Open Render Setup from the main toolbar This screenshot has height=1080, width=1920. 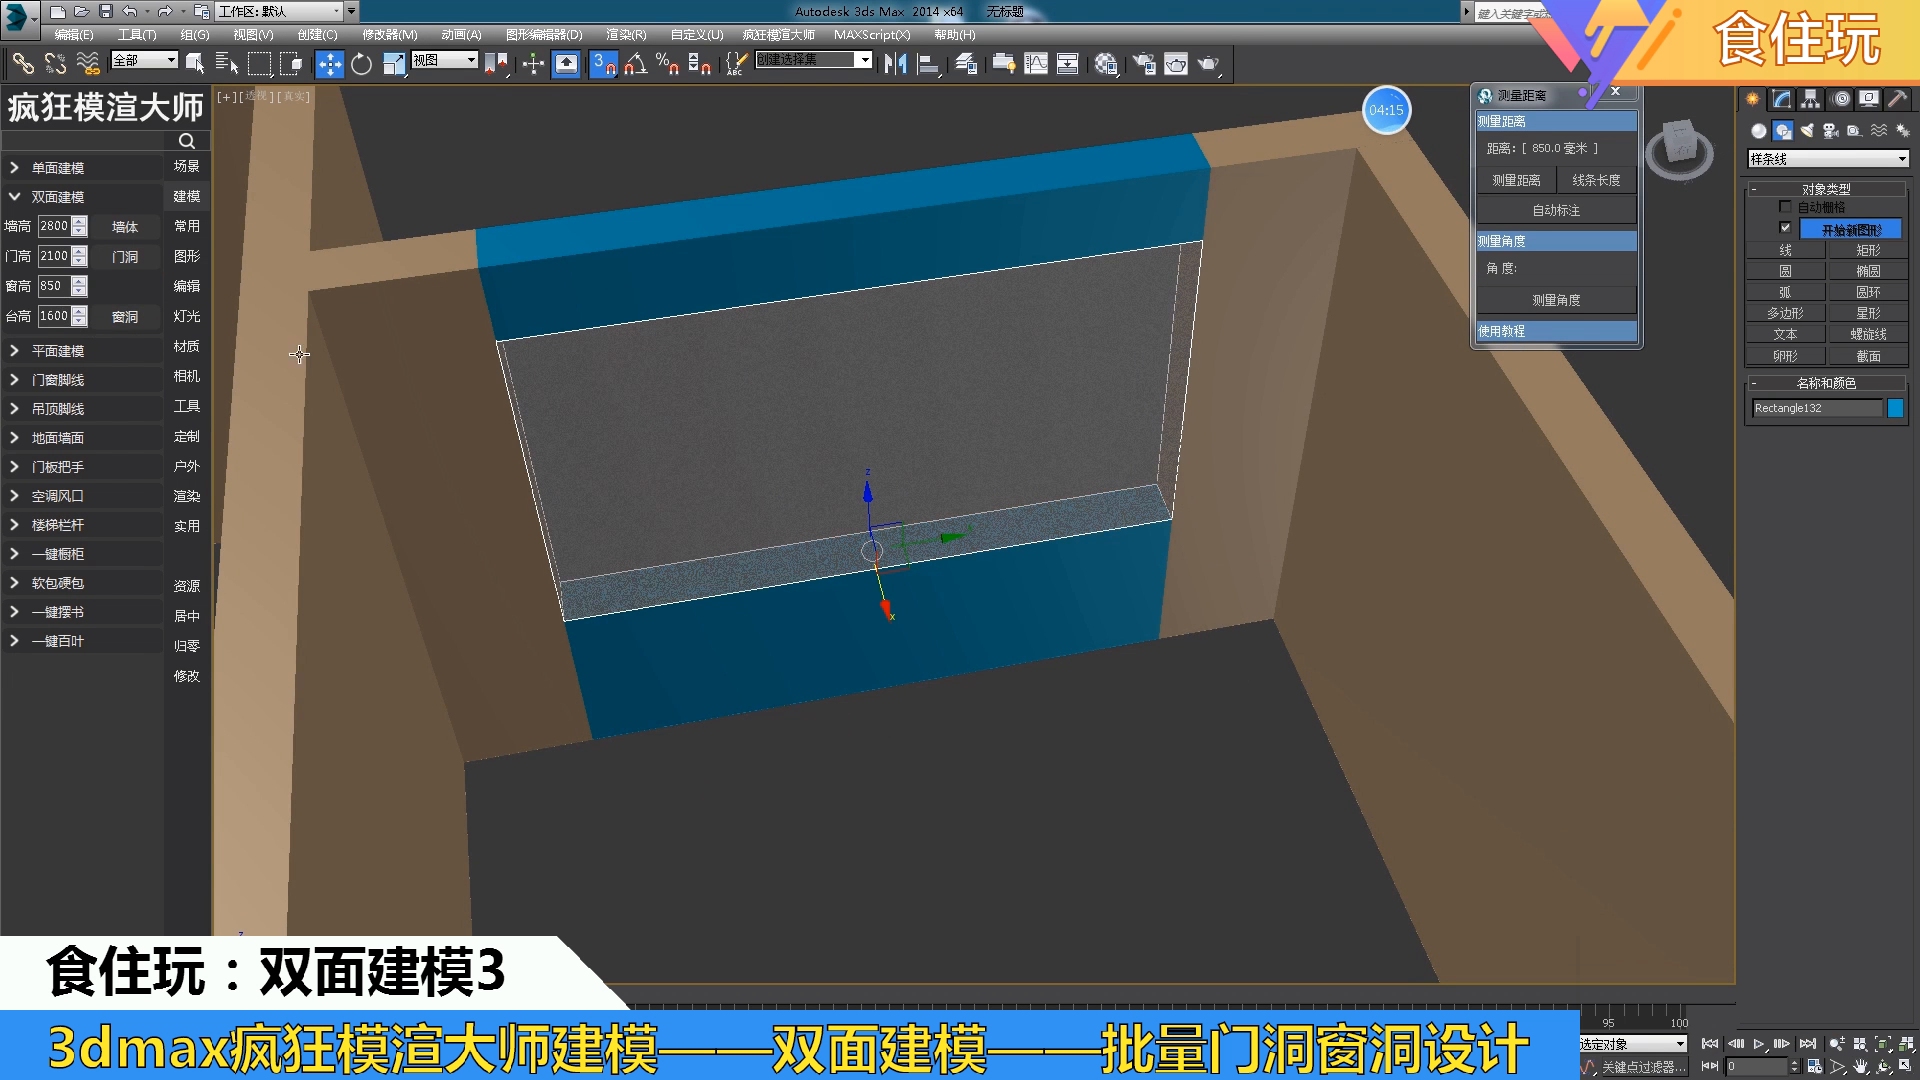click(x=1146, y=64)
